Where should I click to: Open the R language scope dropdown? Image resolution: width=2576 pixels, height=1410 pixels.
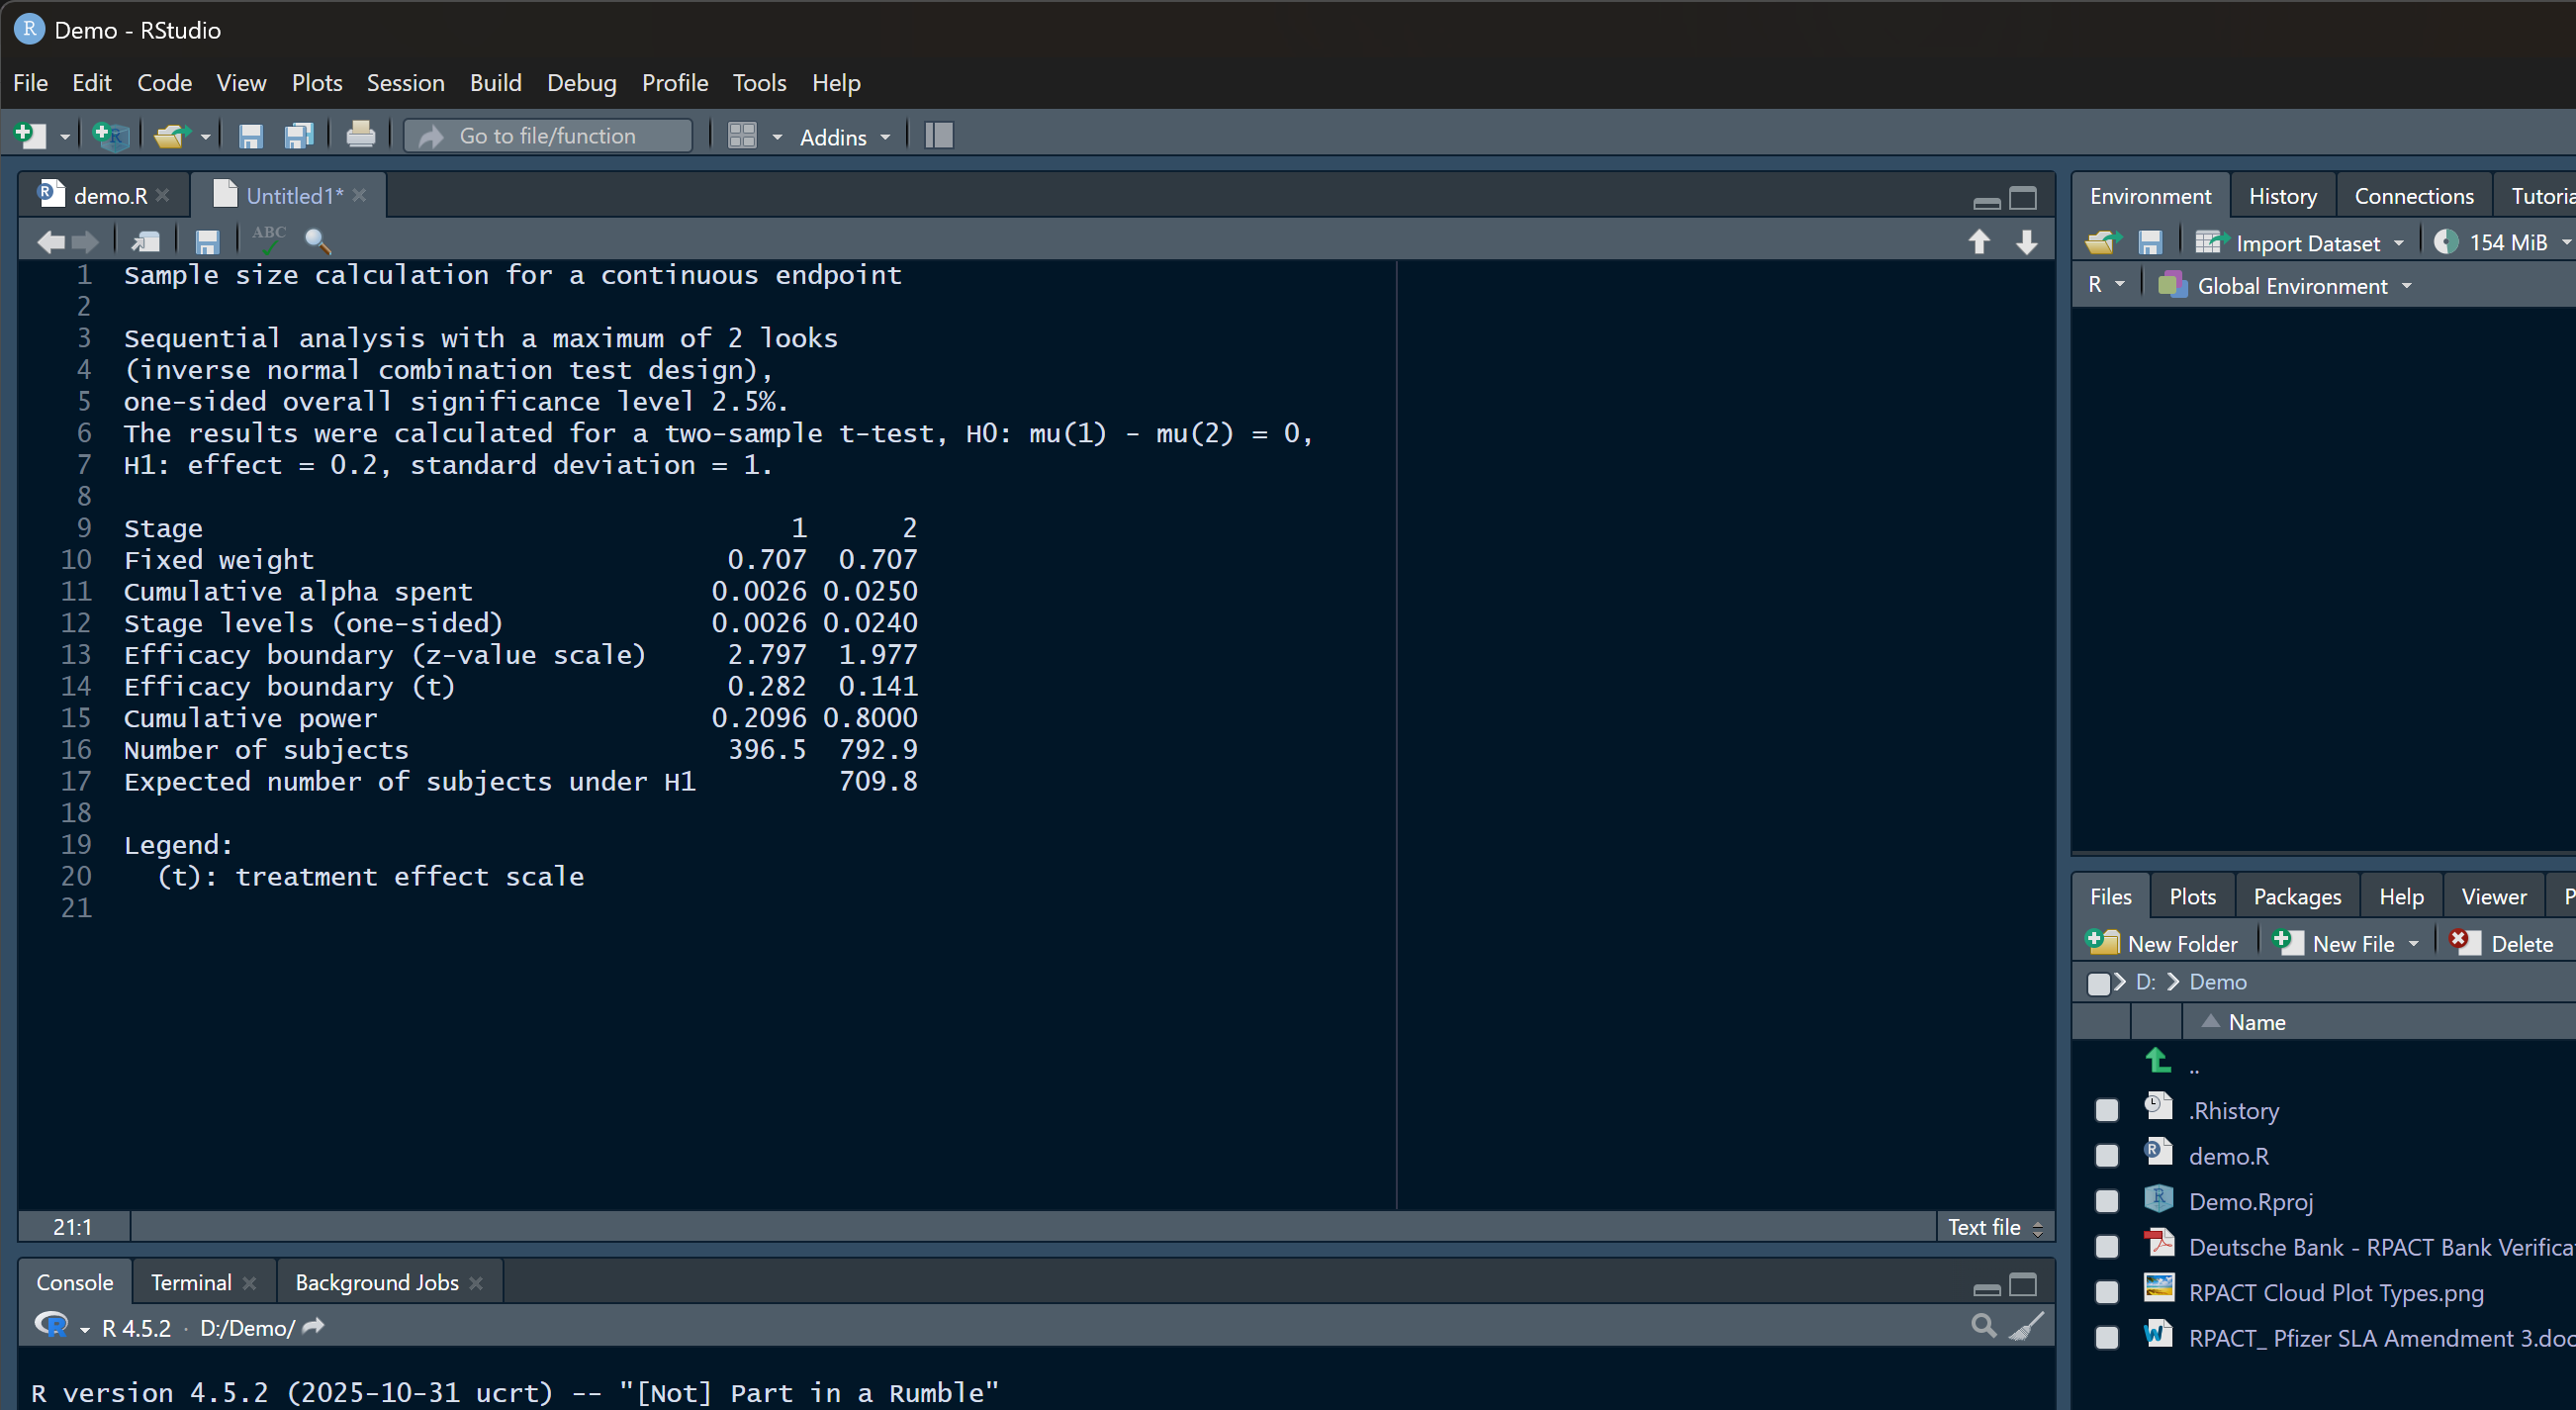(x=2106, y=285)
